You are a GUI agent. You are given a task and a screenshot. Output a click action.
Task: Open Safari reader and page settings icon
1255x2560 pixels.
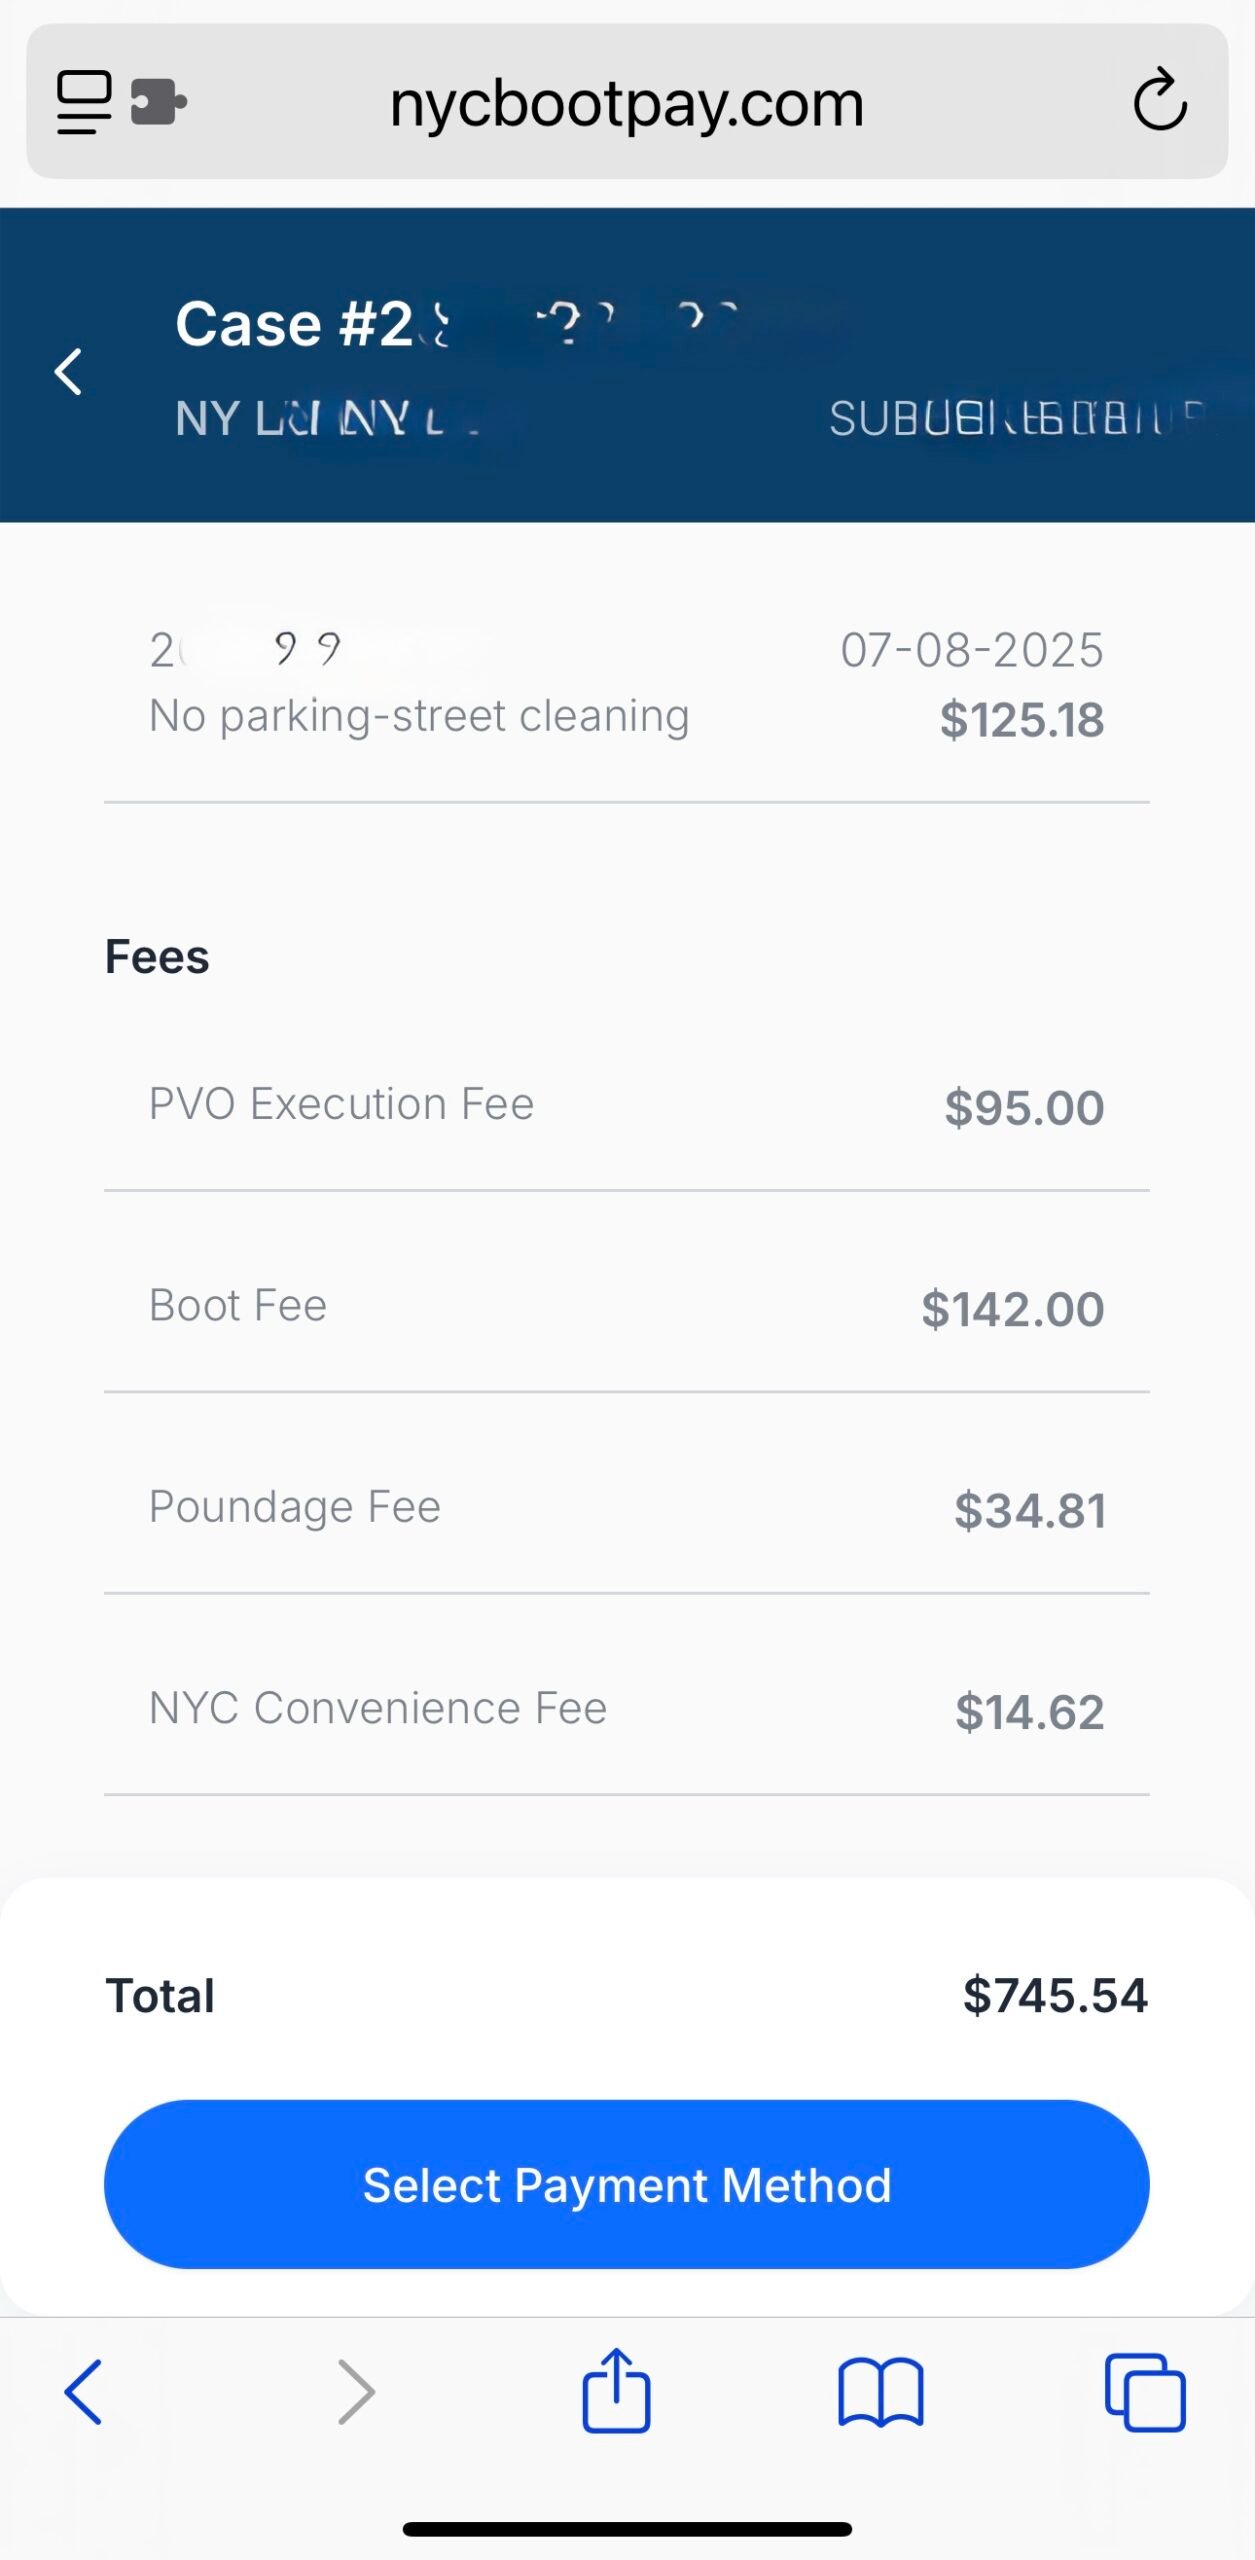click(84, 102)
